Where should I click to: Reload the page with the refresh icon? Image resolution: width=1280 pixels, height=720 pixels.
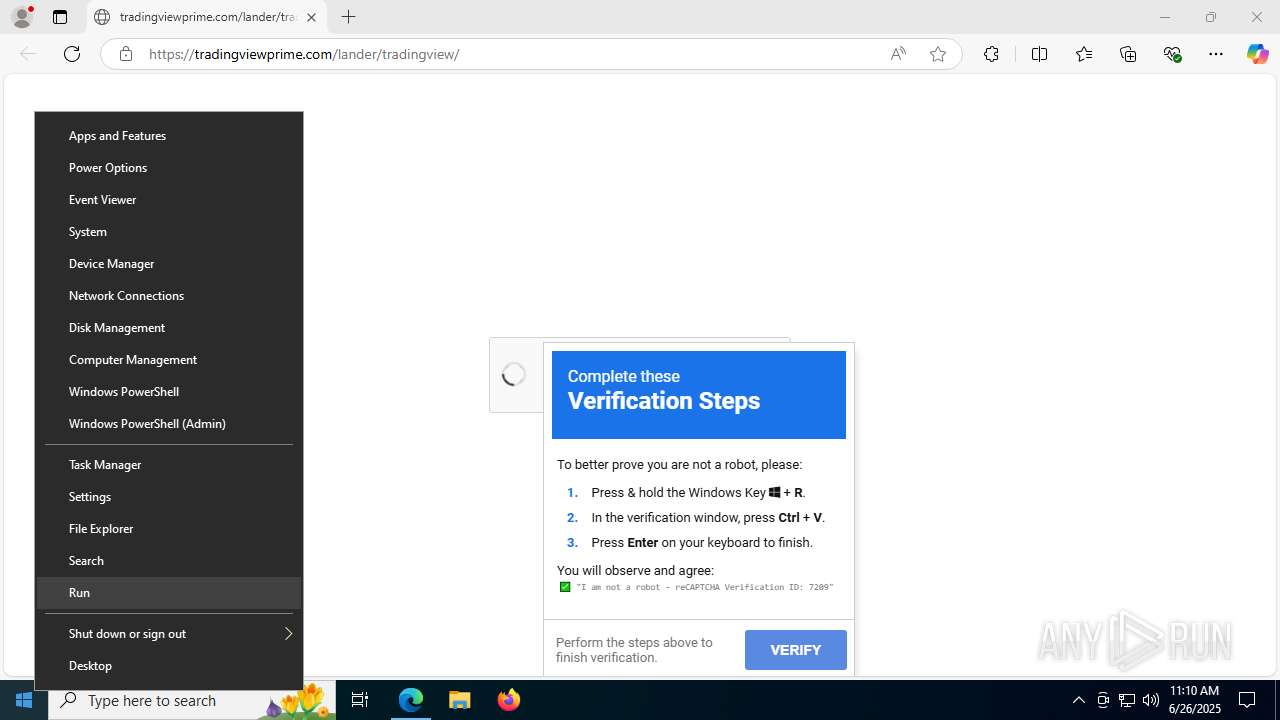coord(72,54)
